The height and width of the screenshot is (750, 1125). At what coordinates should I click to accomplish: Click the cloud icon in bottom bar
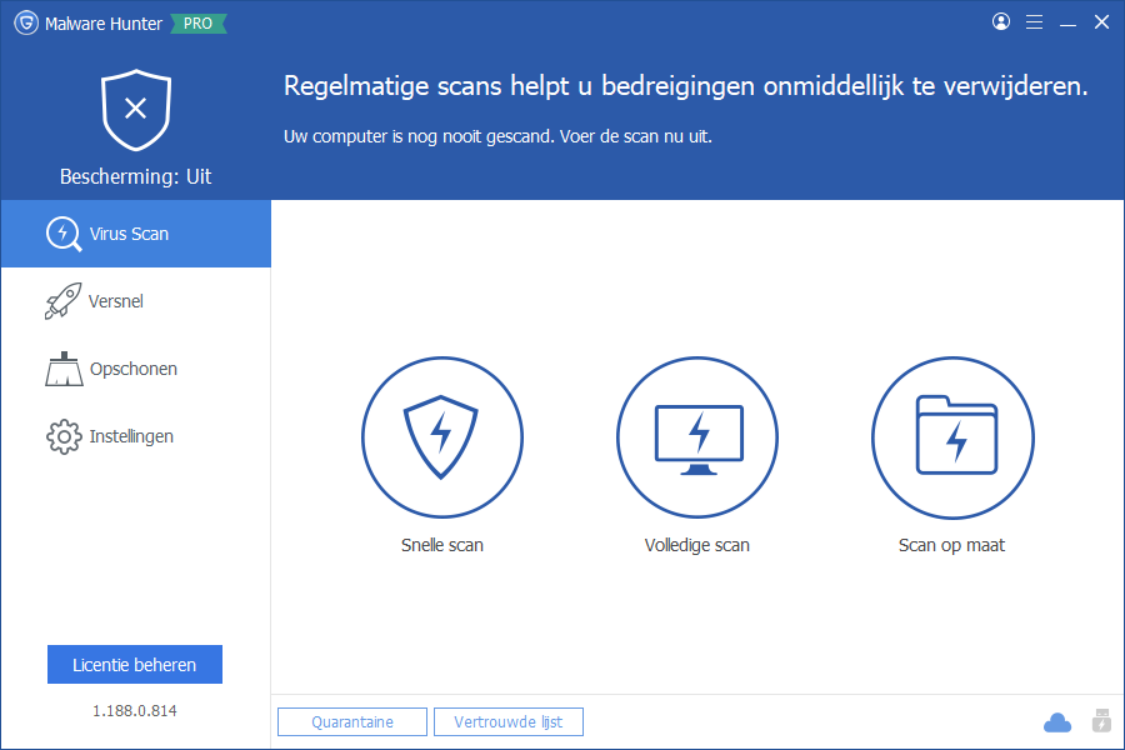(x=1057, y=722)
